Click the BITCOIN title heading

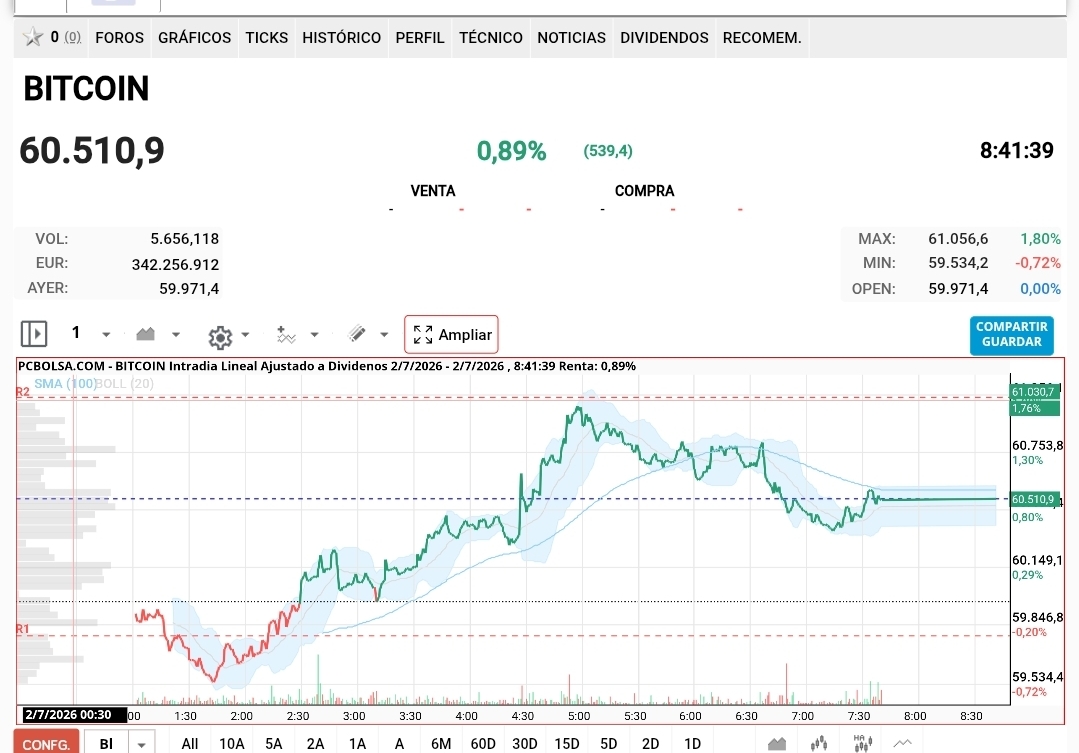coord(86,89)
